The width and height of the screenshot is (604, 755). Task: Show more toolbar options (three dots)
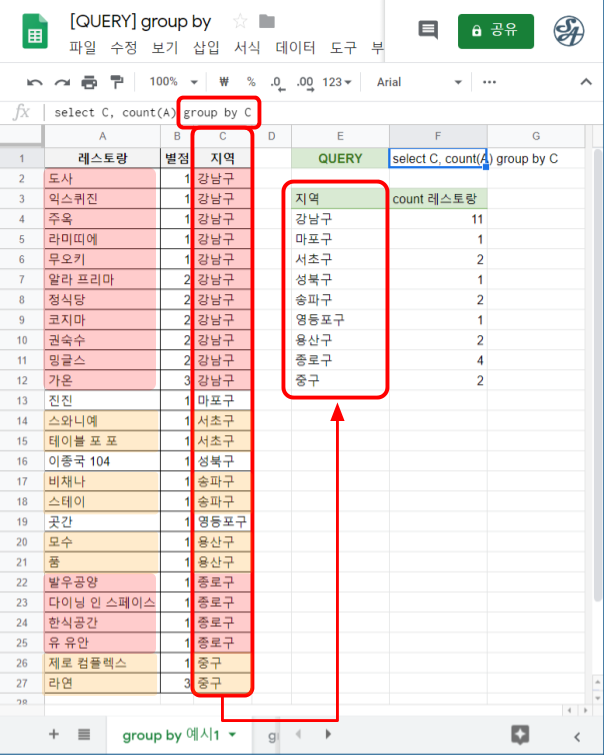pos(489,82)
